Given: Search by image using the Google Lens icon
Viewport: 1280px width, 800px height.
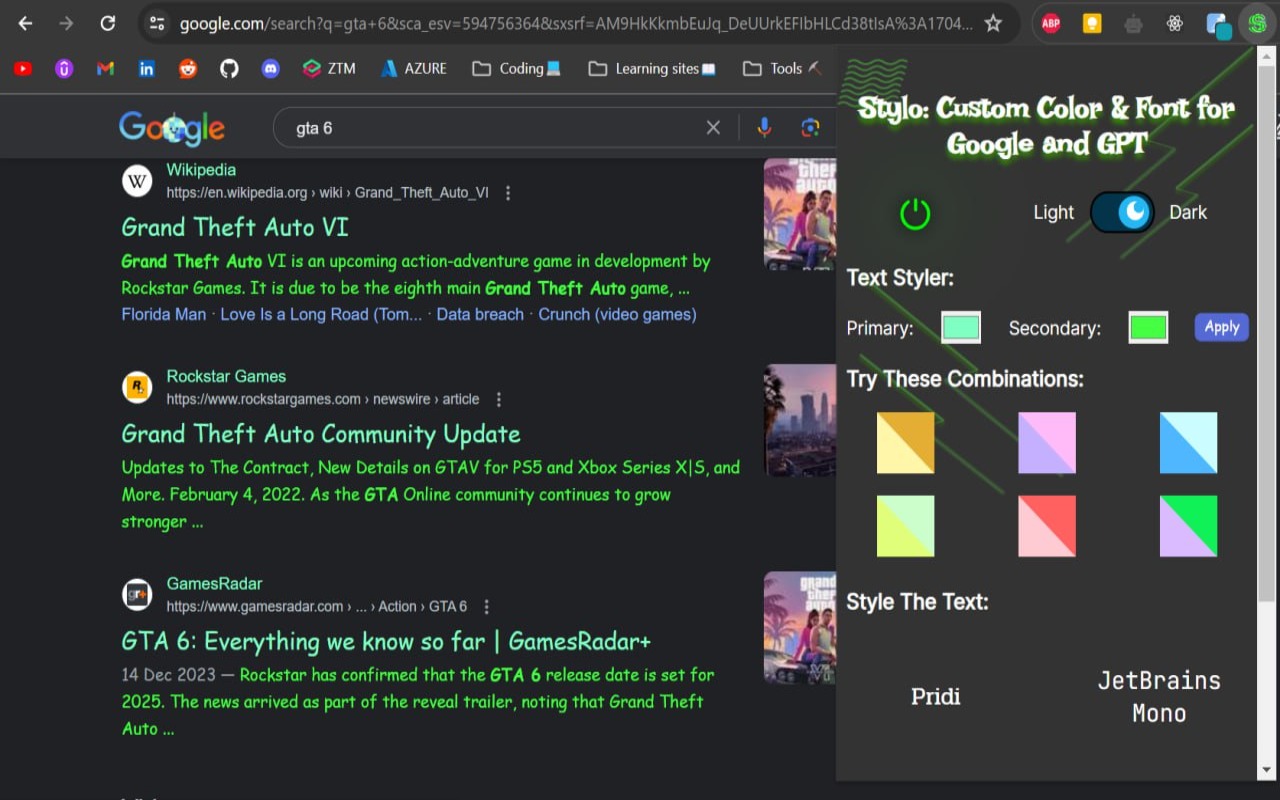Looking at the screenshot, I should pos(808,127).
